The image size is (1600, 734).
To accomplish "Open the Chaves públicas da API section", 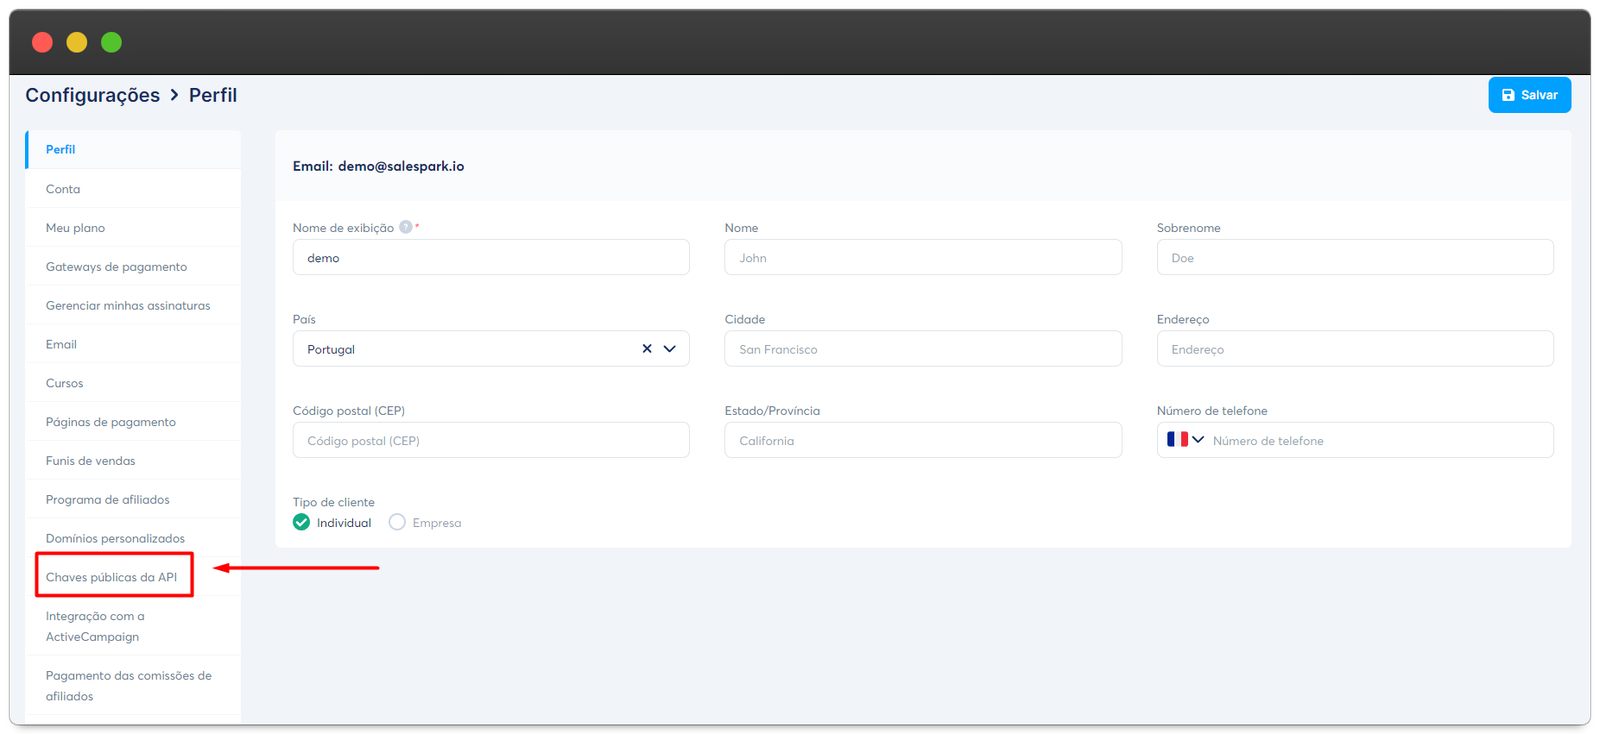I will point(111,577).
